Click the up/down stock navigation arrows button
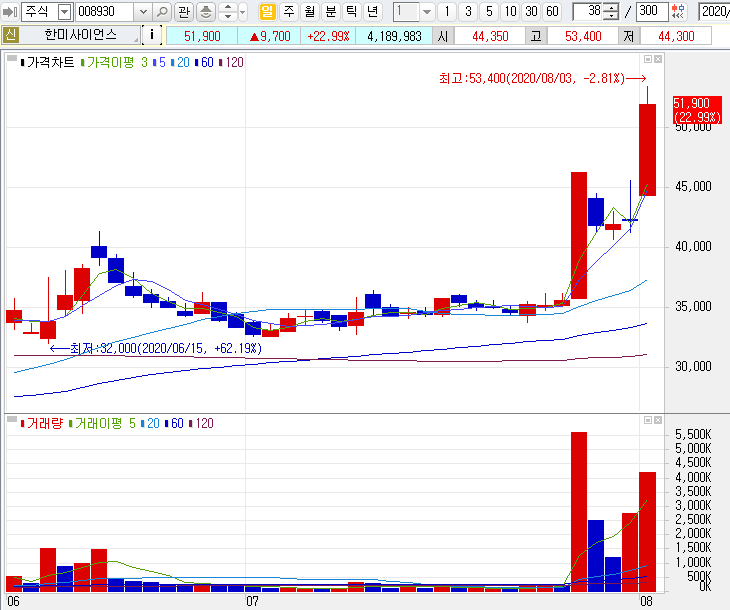The width and height of the screenshot is (730, 610). (228, 11)
